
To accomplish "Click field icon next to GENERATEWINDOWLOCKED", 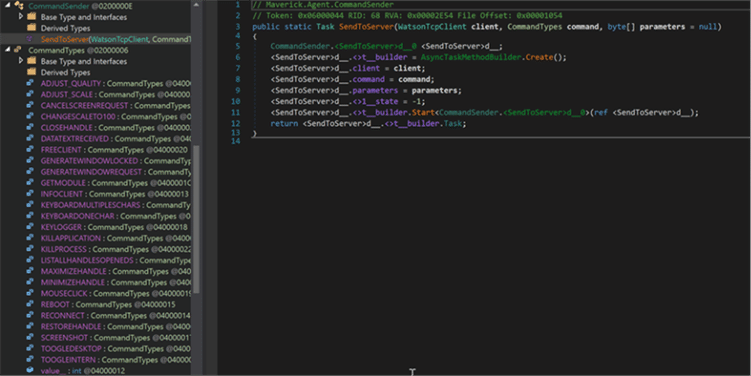I will coord(30,160).
